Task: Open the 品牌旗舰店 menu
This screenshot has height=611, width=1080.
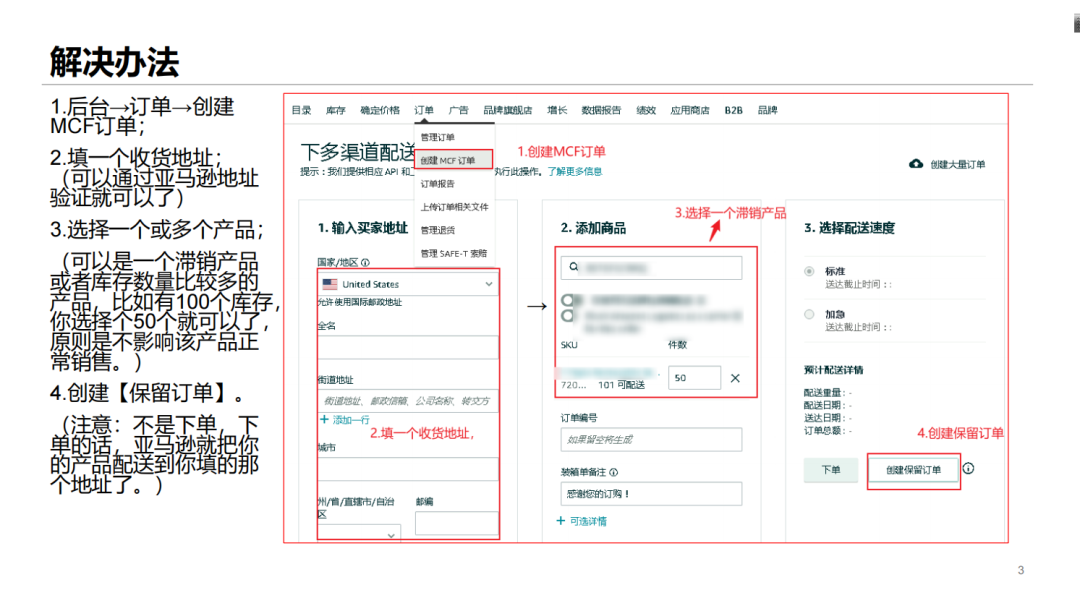Action: [x=508, y=110]
